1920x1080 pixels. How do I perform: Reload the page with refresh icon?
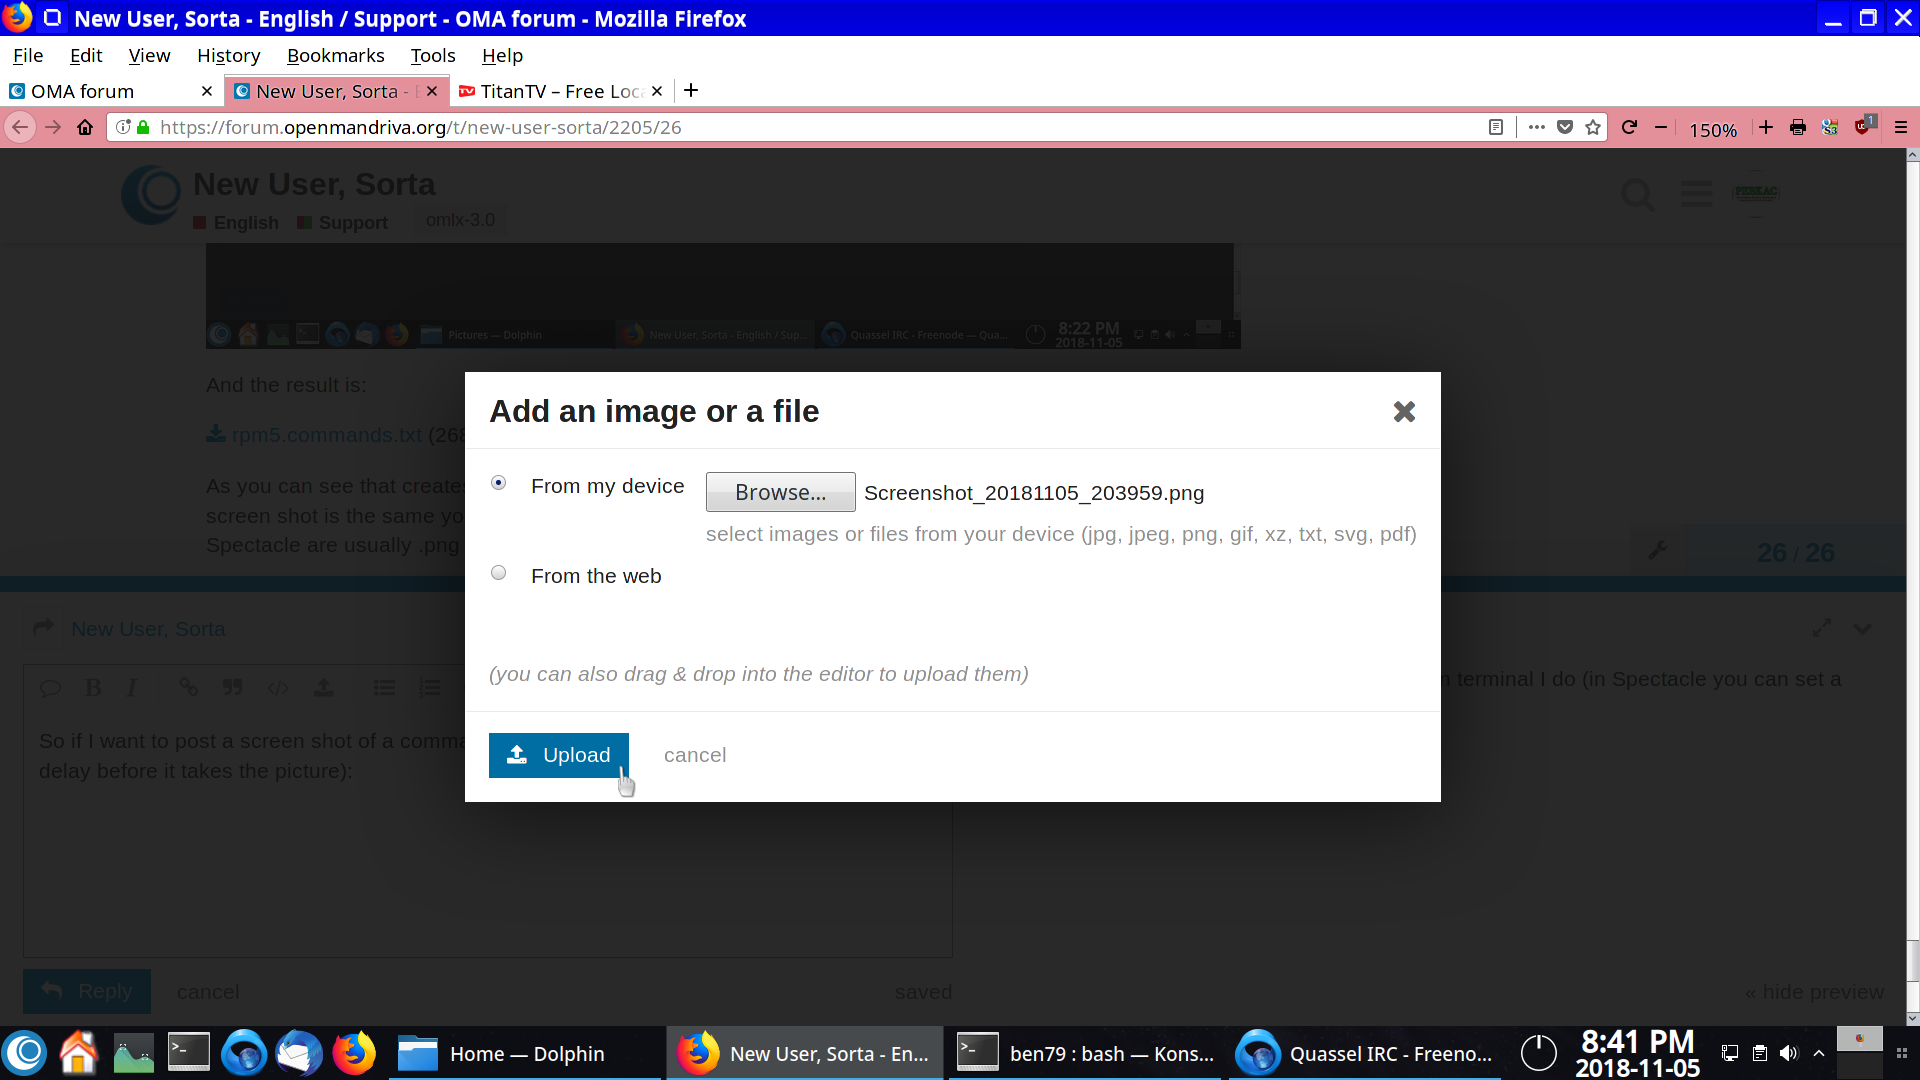click(1629, 127)
